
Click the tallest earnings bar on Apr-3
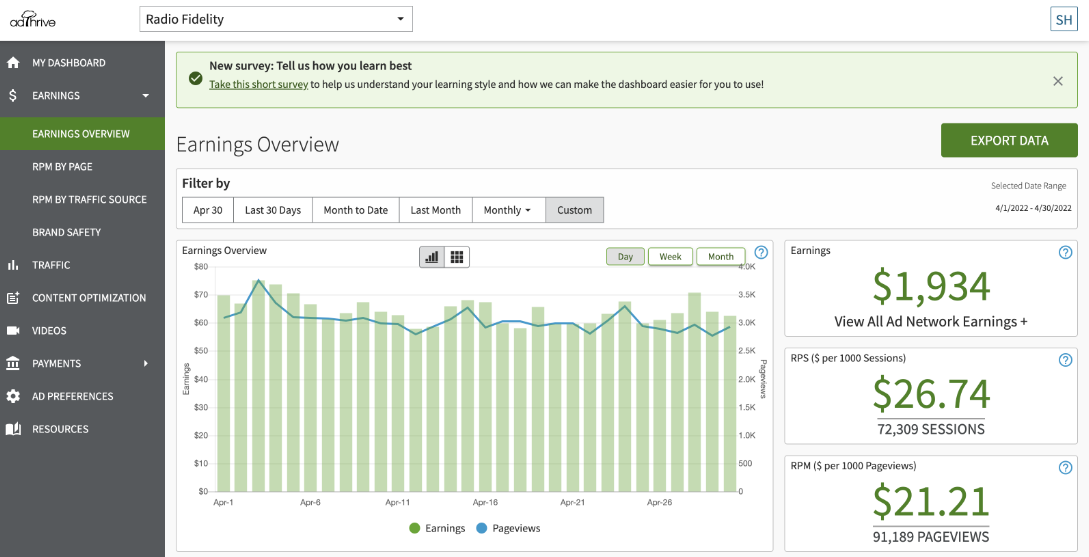coord(258,385)
